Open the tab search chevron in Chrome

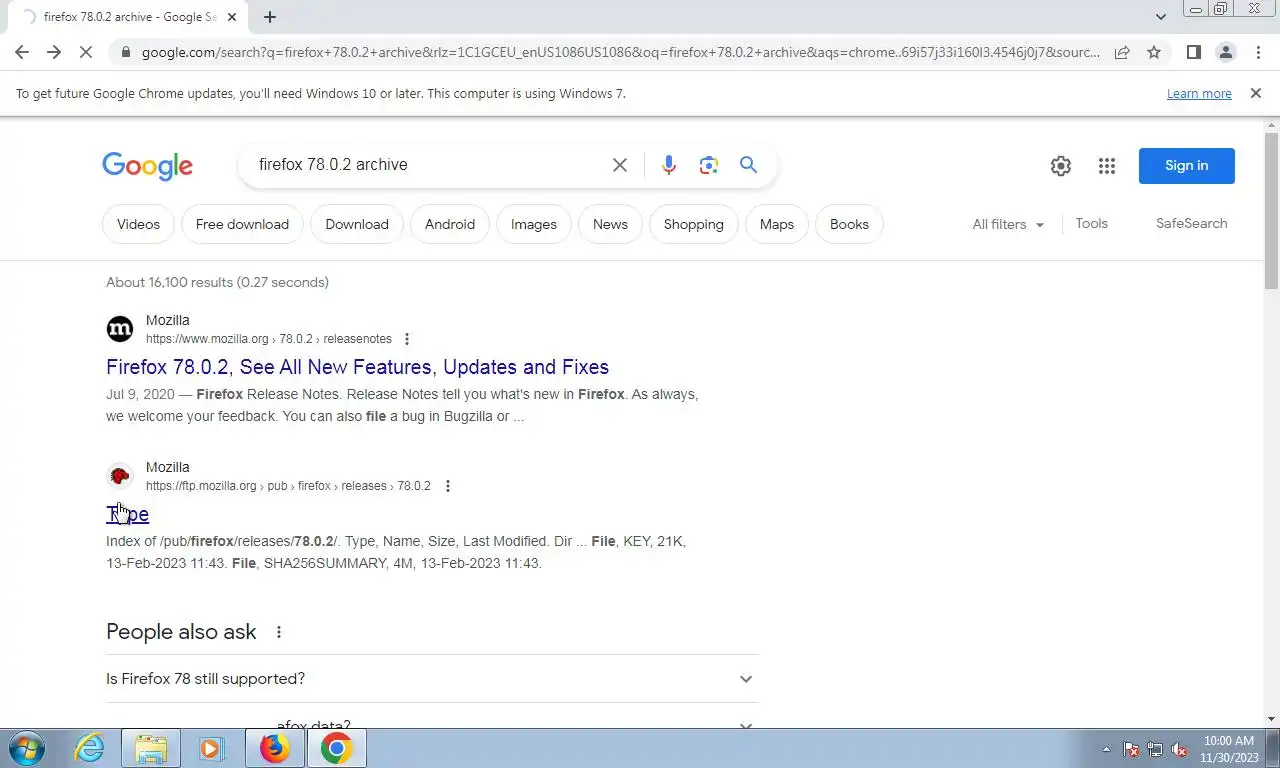tap(1161, 17)
